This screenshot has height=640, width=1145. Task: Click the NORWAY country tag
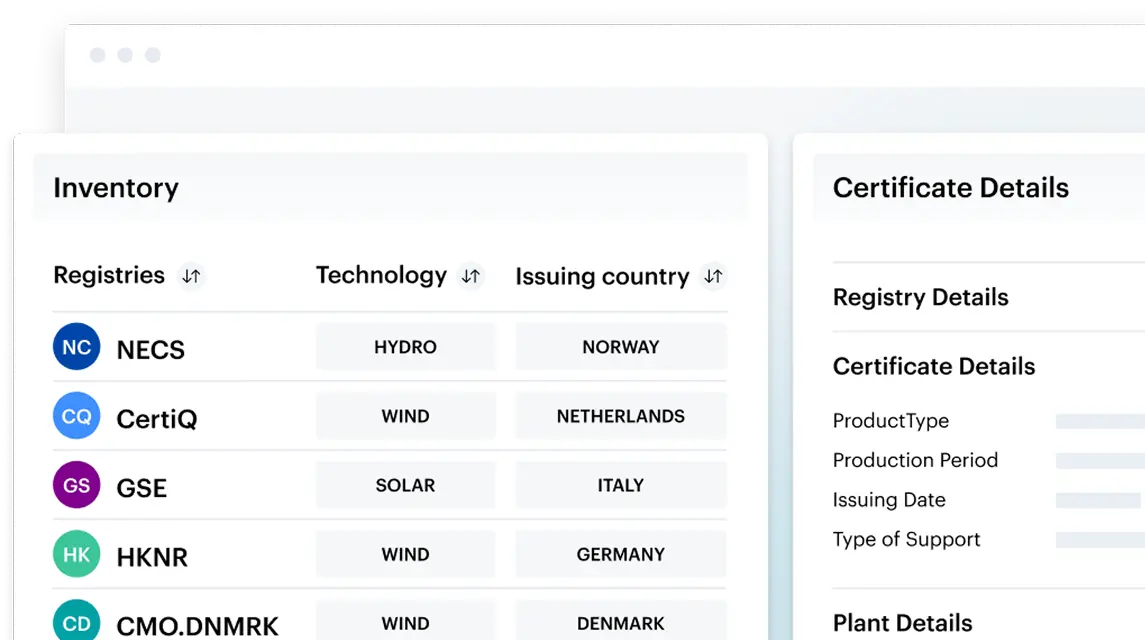(x=621, y=346)
